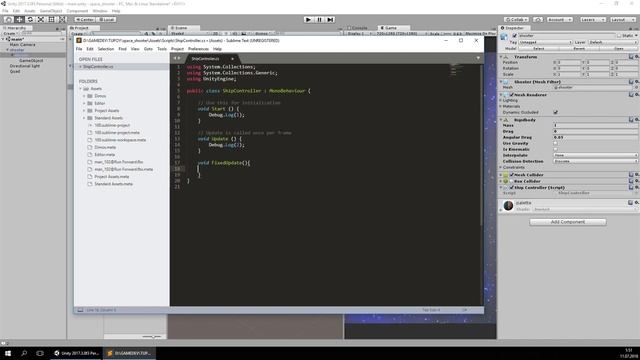This screenshot has height=360, width=640.
Task: Click the Sublime status bar panel switcher icon
Action: point(80,310)
